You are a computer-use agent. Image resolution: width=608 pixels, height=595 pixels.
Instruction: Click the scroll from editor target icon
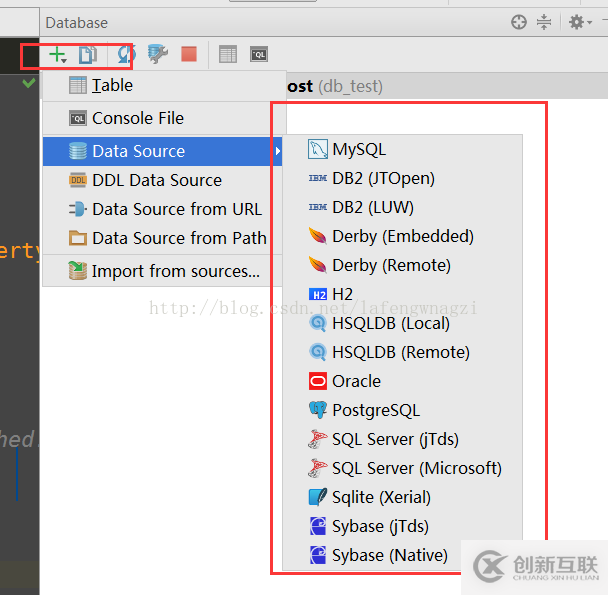point(519,22)
